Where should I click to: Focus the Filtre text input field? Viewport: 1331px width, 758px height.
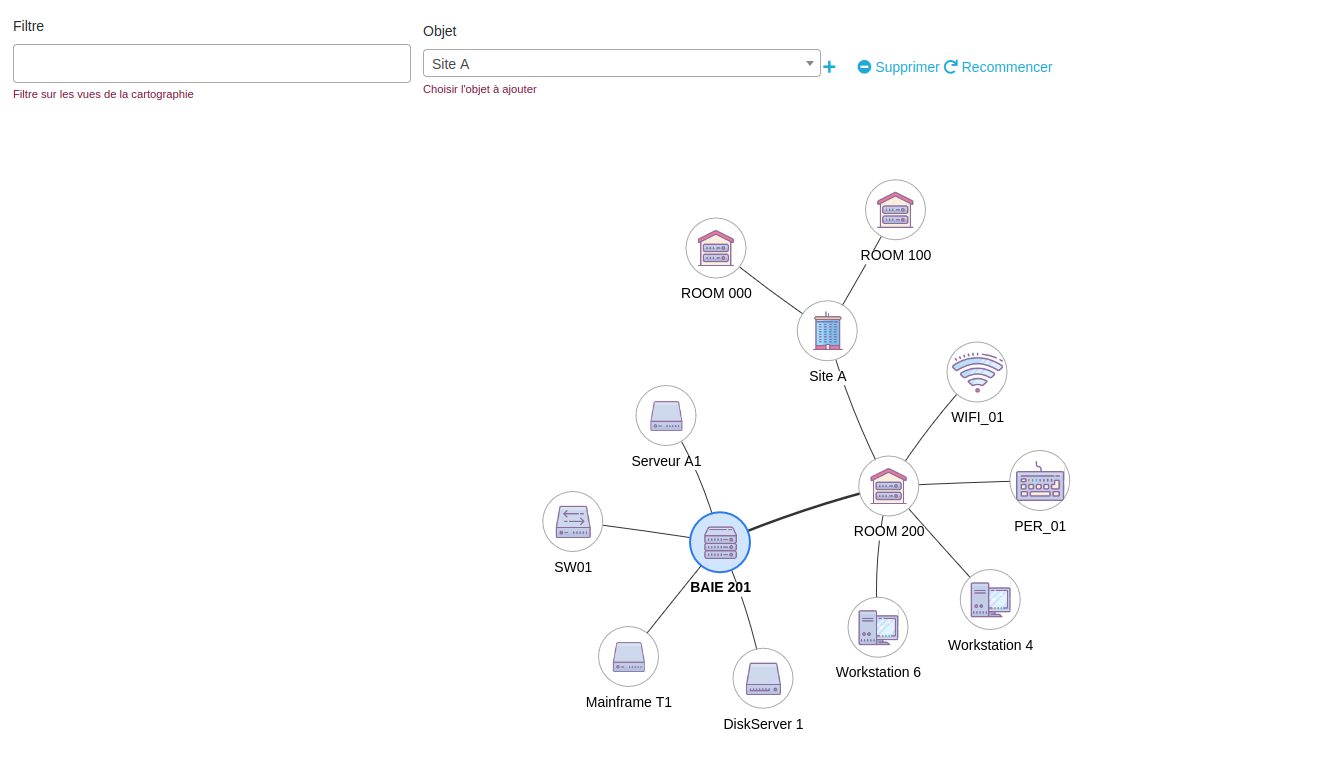[212, 63]
